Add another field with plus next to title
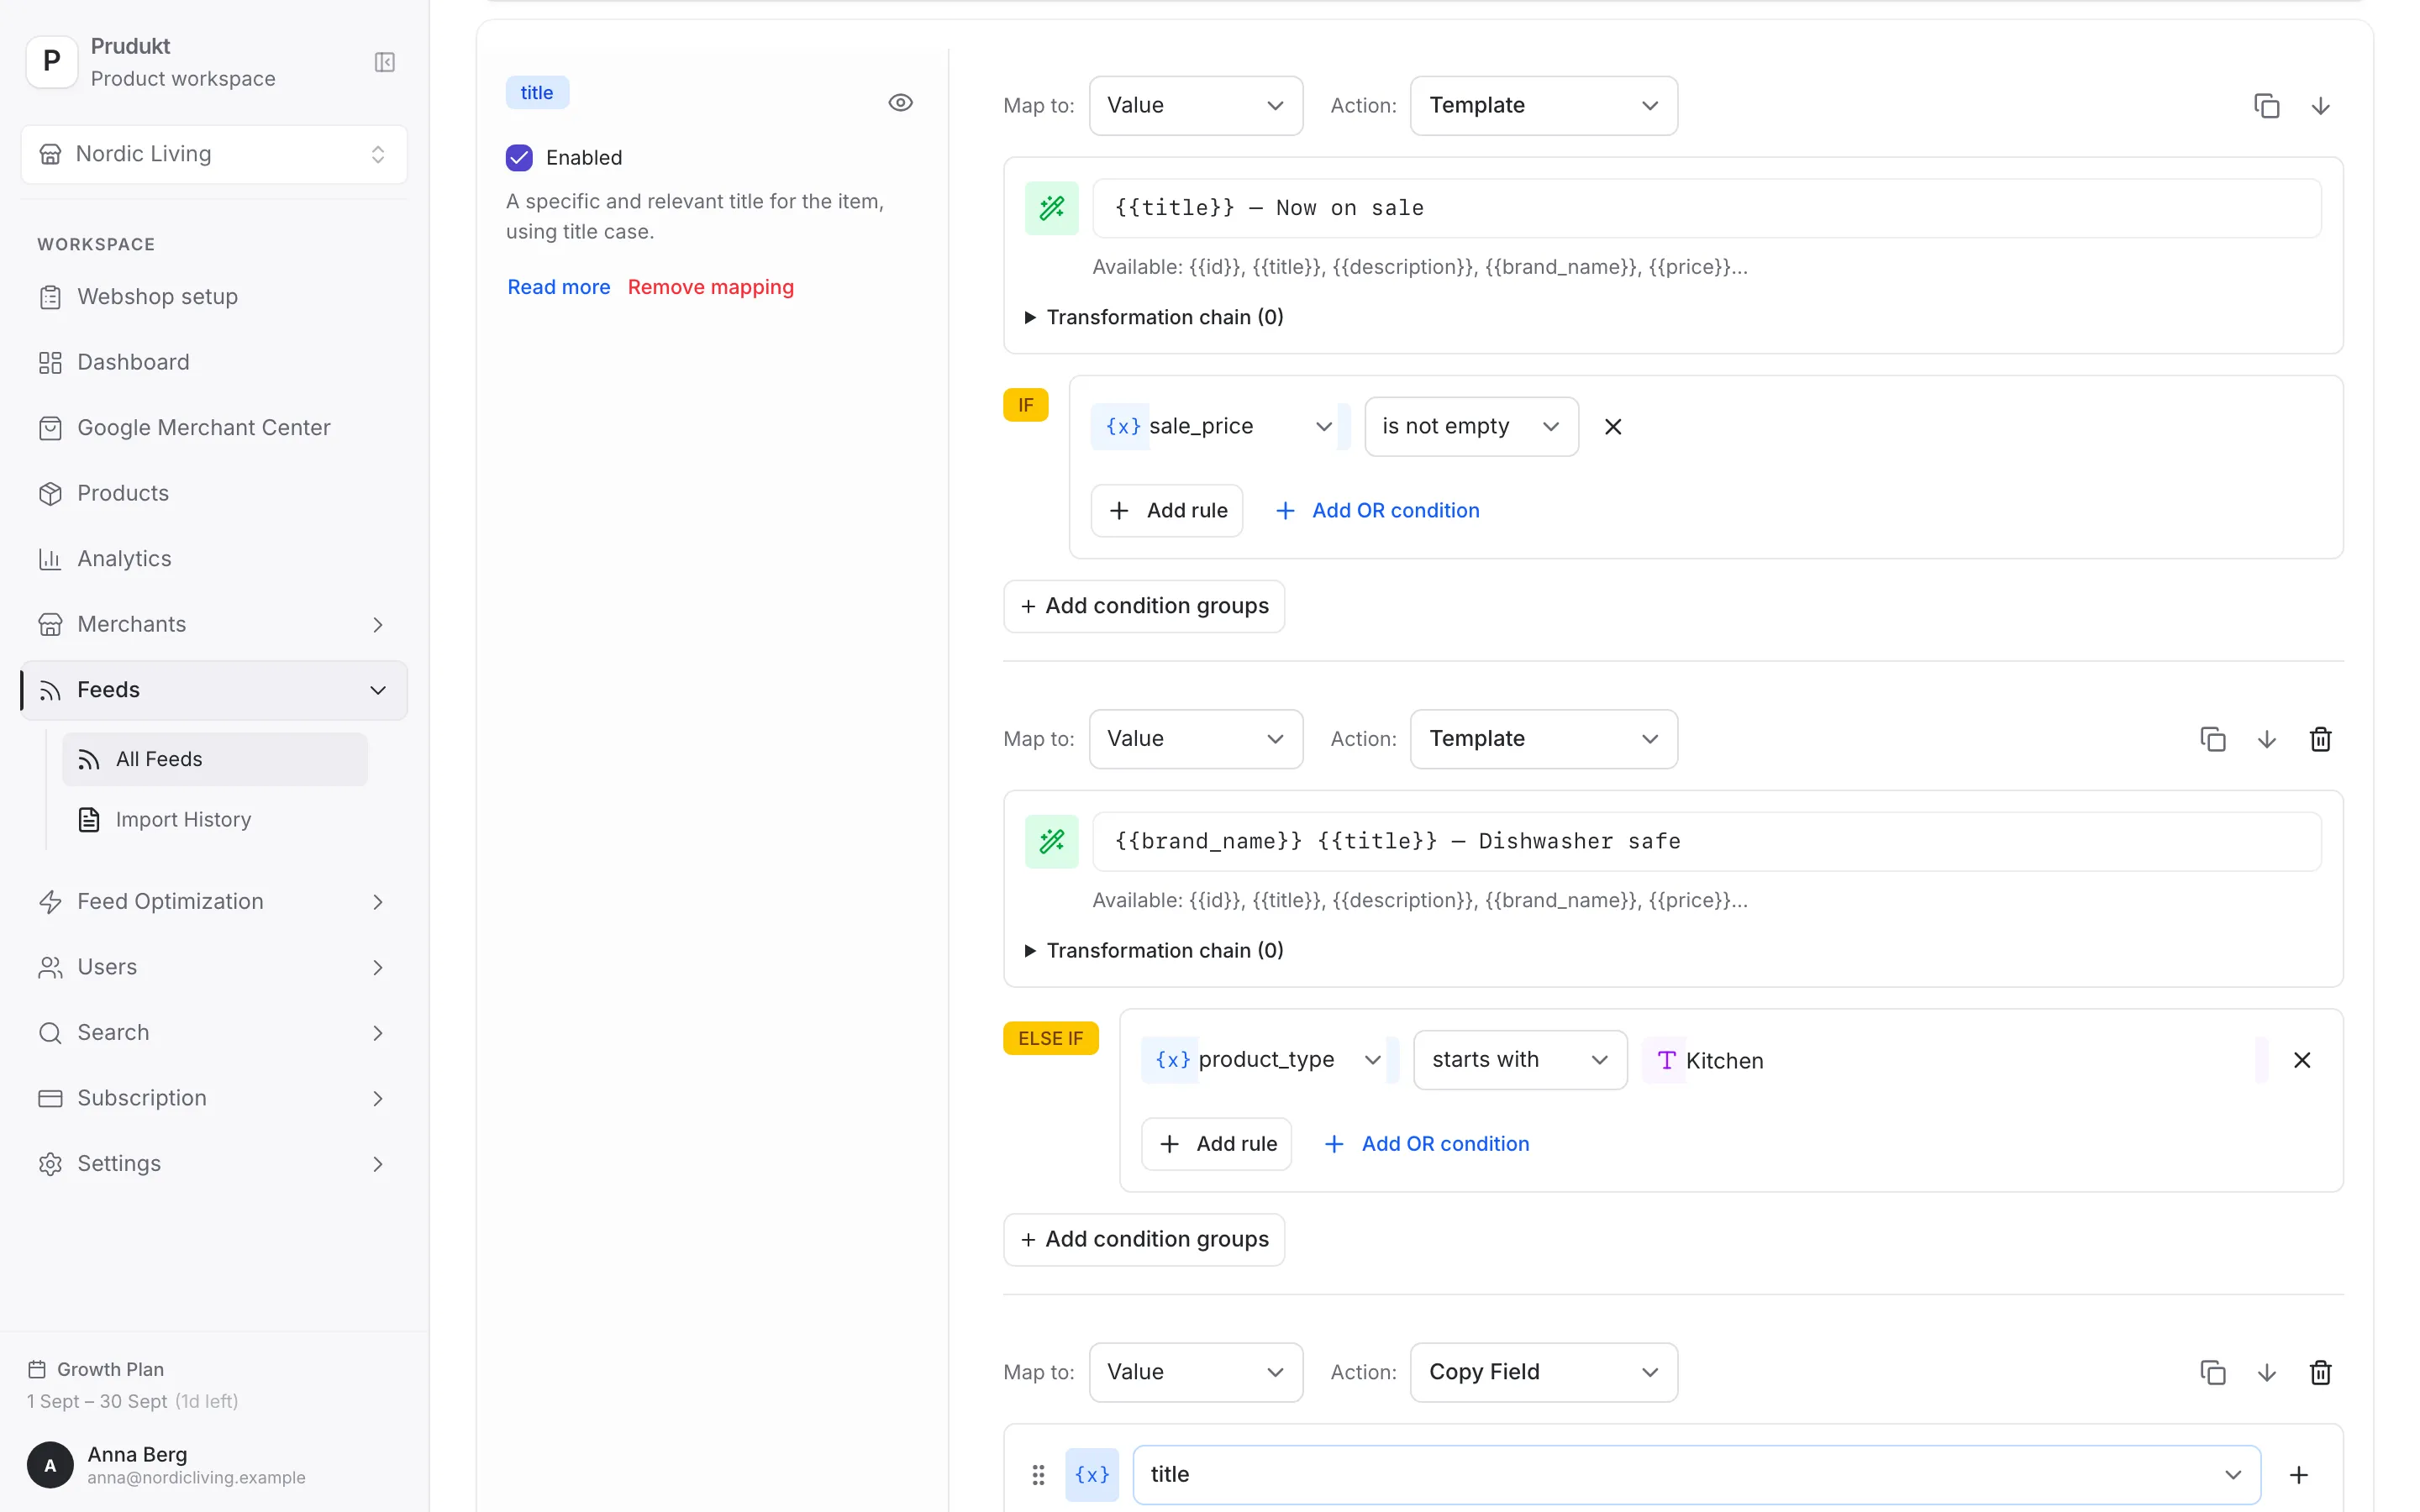2420x1512 pixels. pos(2298,1475)
